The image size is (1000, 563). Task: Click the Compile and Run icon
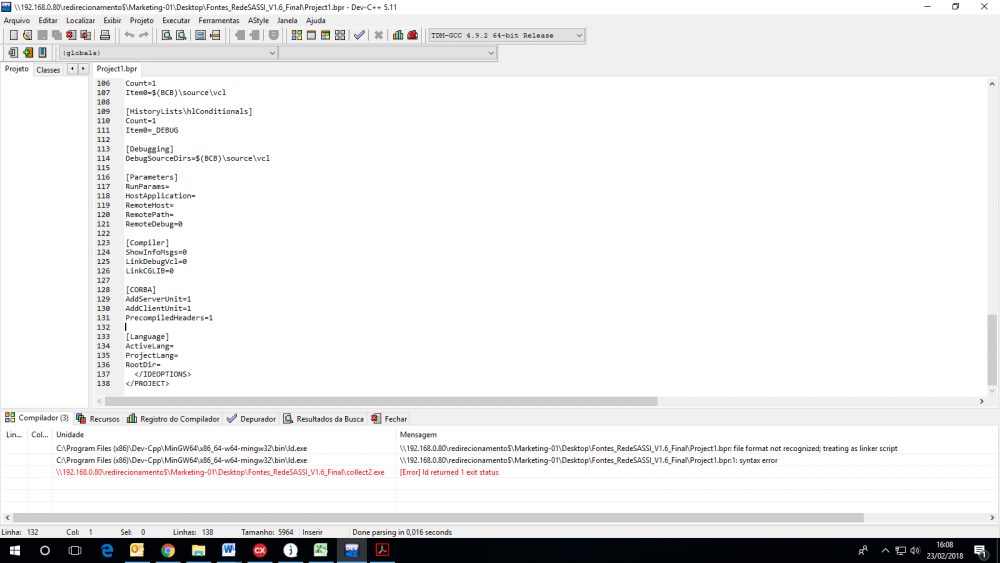[325, 35]
